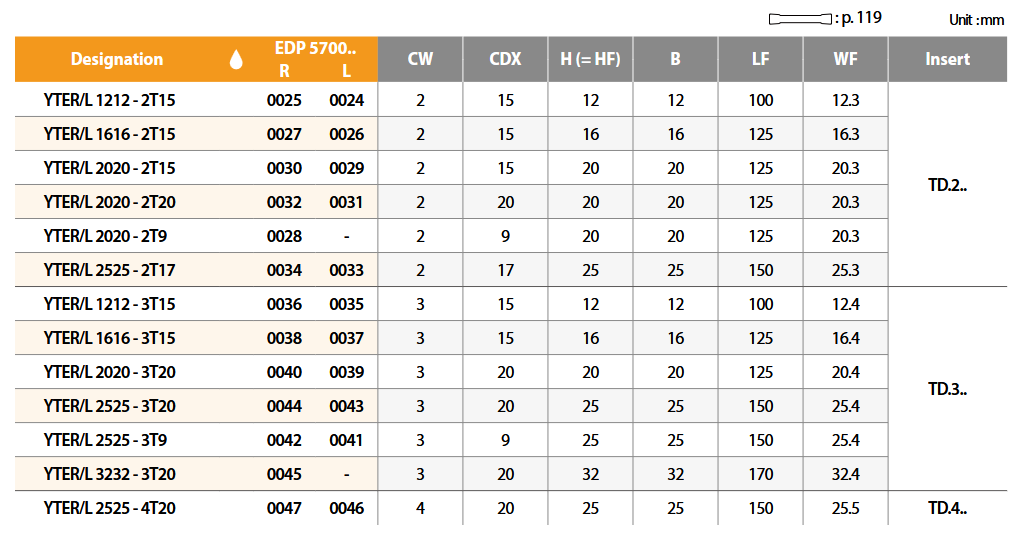Click the EDP 5700.. header label
Screen dimensions: 1015x536
tap(315, 48)
